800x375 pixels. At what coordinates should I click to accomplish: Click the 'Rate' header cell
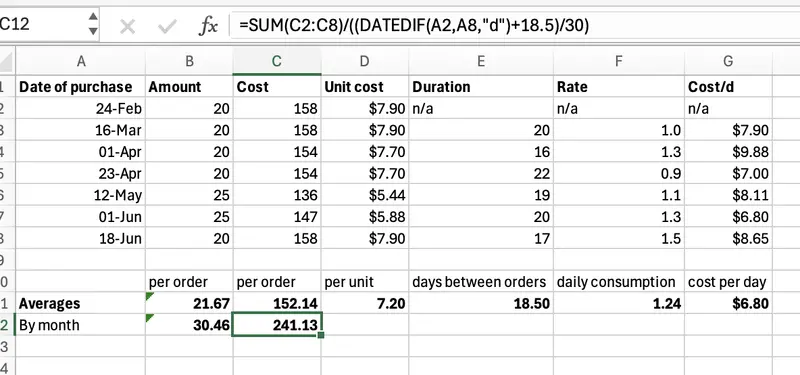coord(619,87)
